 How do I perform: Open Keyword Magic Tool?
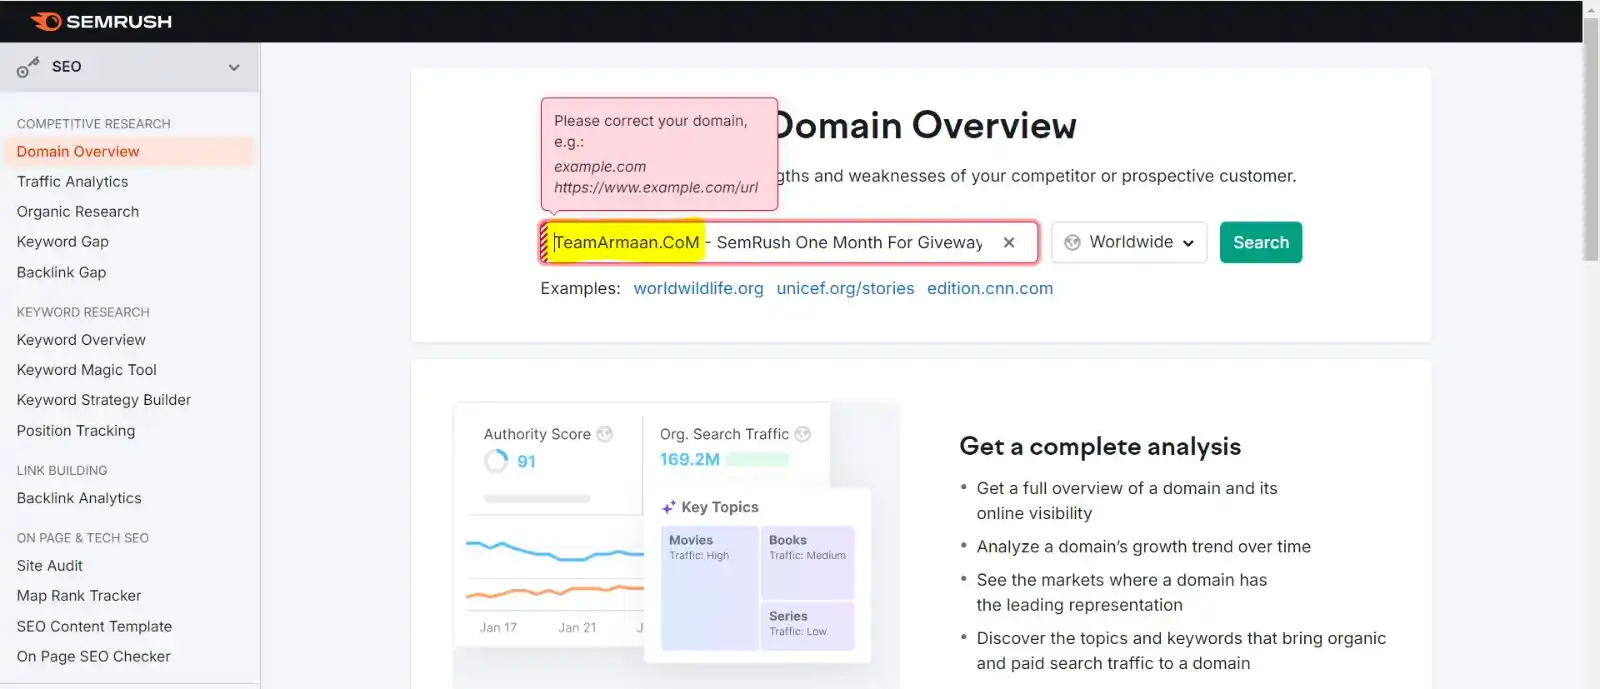(x=86, y=370)
